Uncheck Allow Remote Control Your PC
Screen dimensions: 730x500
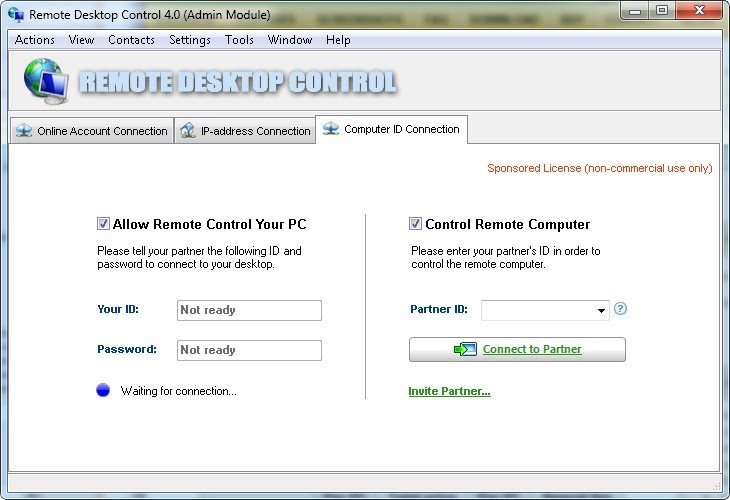[x=103, y=224]
